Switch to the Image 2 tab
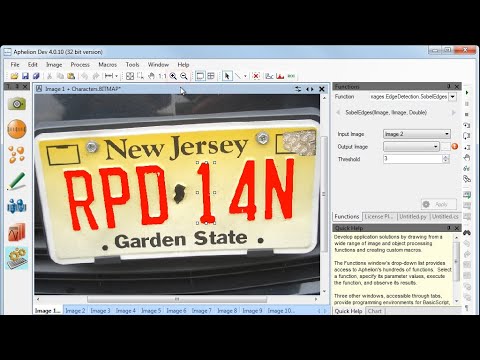480x360 pixels. point(75,311)
